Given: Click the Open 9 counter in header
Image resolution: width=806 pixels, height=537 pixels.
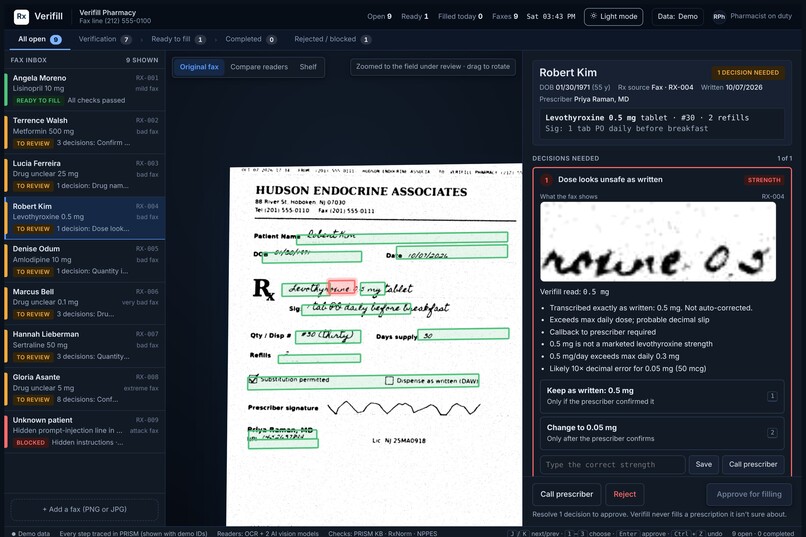Looking at the screenshot, I should (x=379, y=16).
